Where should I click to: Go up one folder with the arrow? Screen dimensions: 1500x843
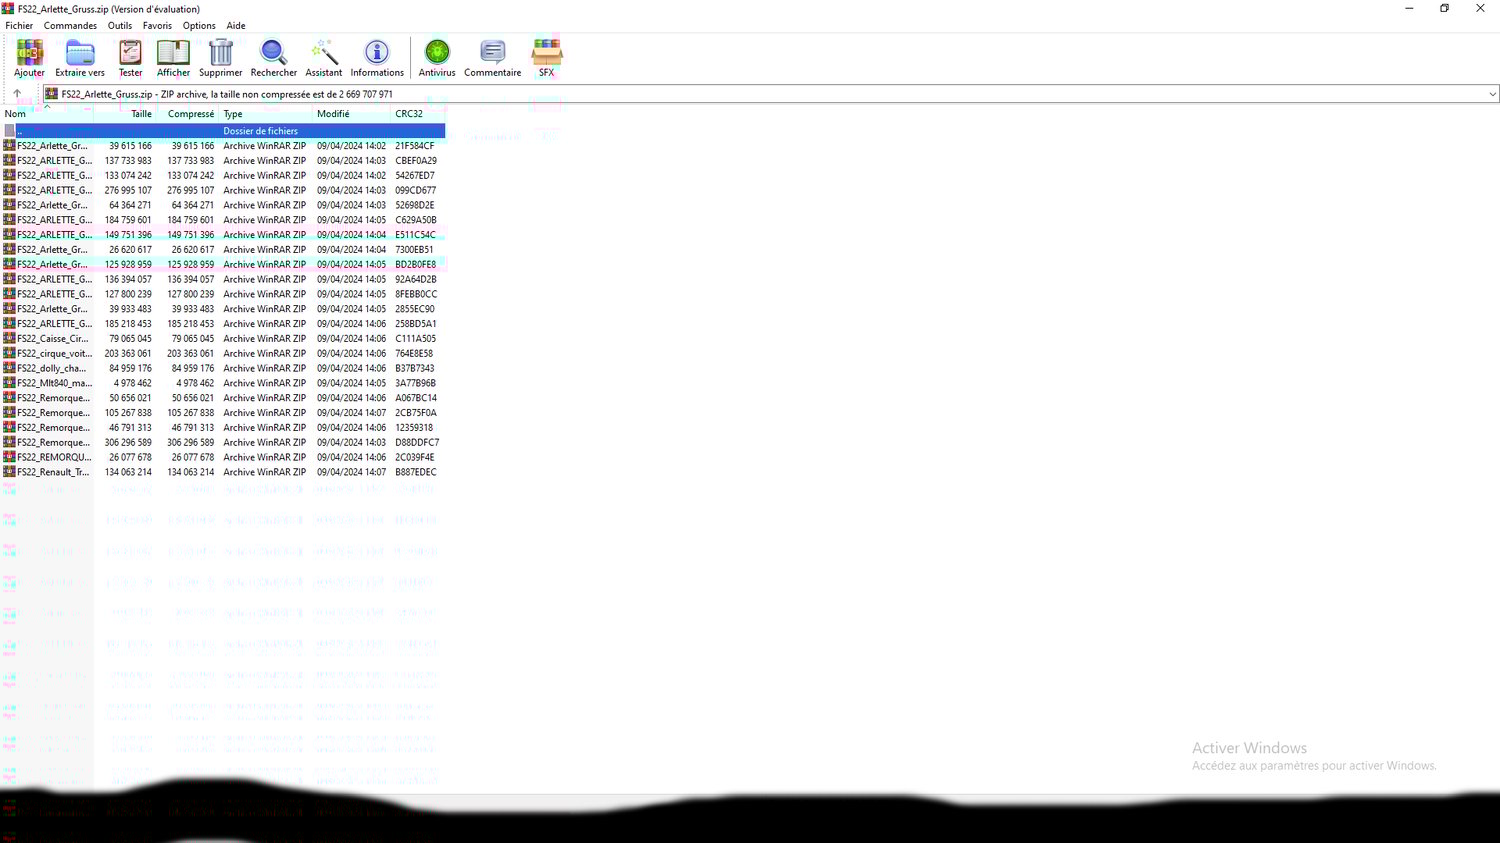click(17, 94)
